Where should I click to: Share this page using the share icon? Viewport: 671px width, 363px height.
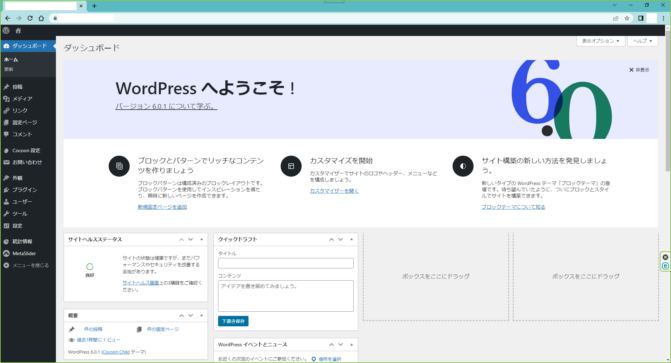click(x=616, y=18)
